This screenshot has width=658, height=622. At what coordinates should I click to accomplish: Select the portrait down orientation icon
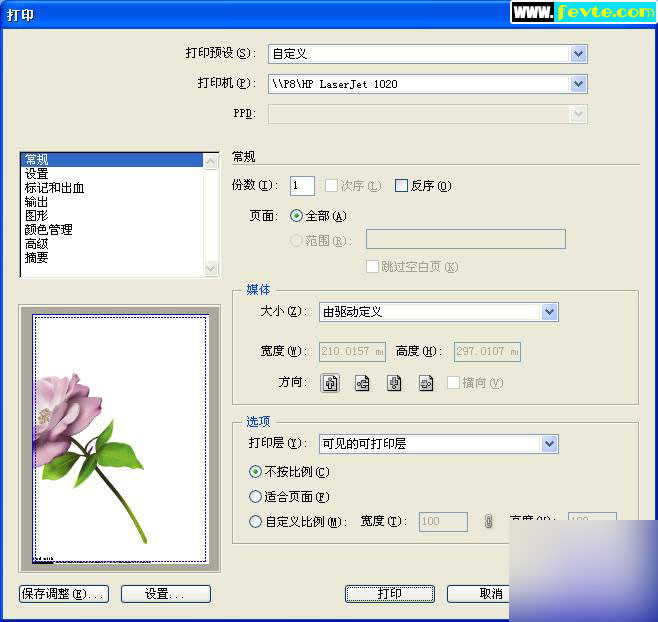point(395,382)
